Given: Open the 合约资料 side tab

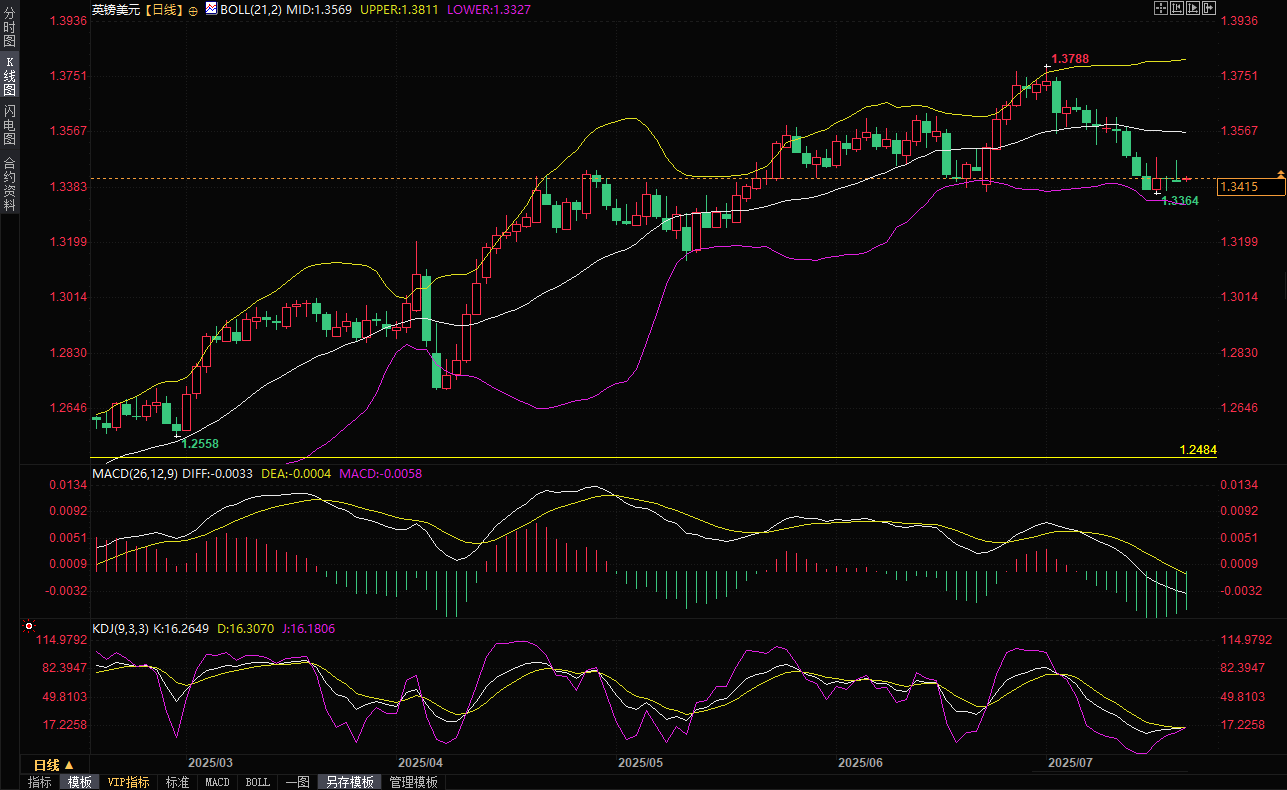Looking at the screenshot, I should pyautogui.click(x=9, y=183).
